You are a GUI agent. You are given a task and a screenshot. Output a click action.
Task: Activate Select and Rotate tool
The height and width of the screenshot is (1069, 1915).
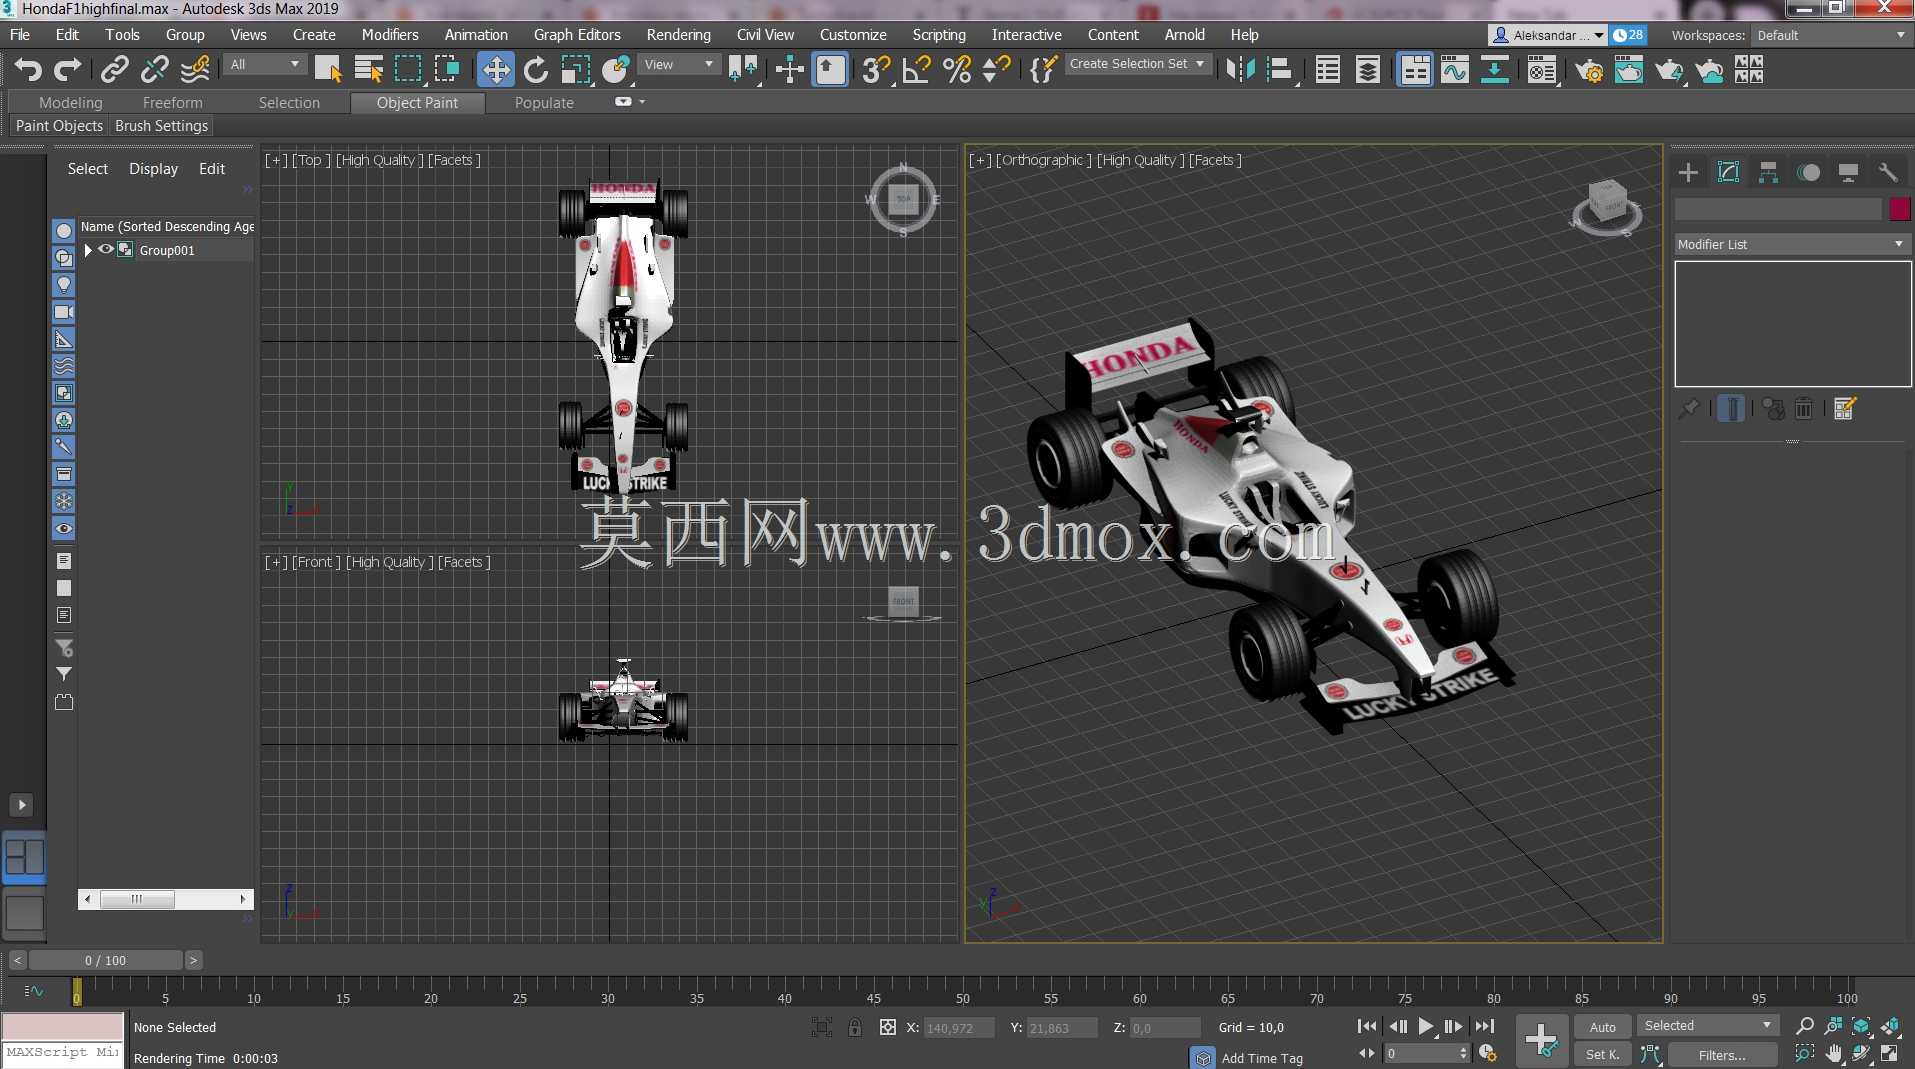[536, 70]
